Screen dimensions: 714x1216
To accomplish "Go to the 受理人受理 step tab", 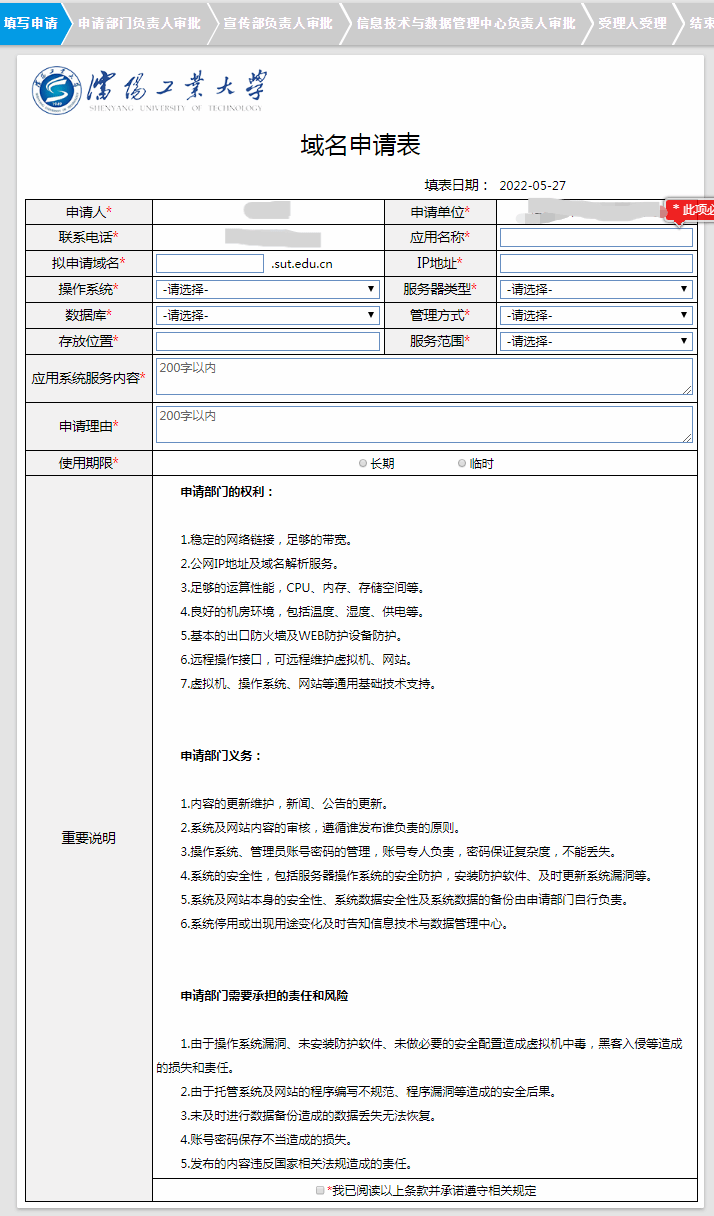I will click(x=632, y=22).
